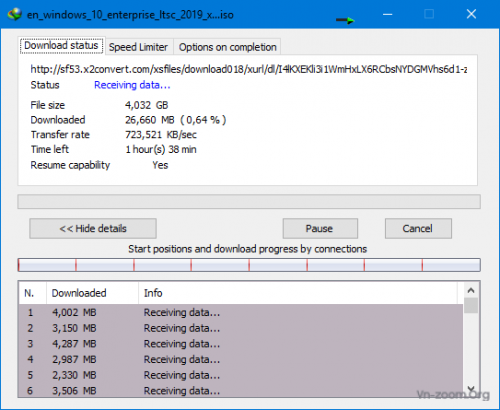Collapse details with Hide details button
This screenshot has width=500, height=410.
point(93,228)
